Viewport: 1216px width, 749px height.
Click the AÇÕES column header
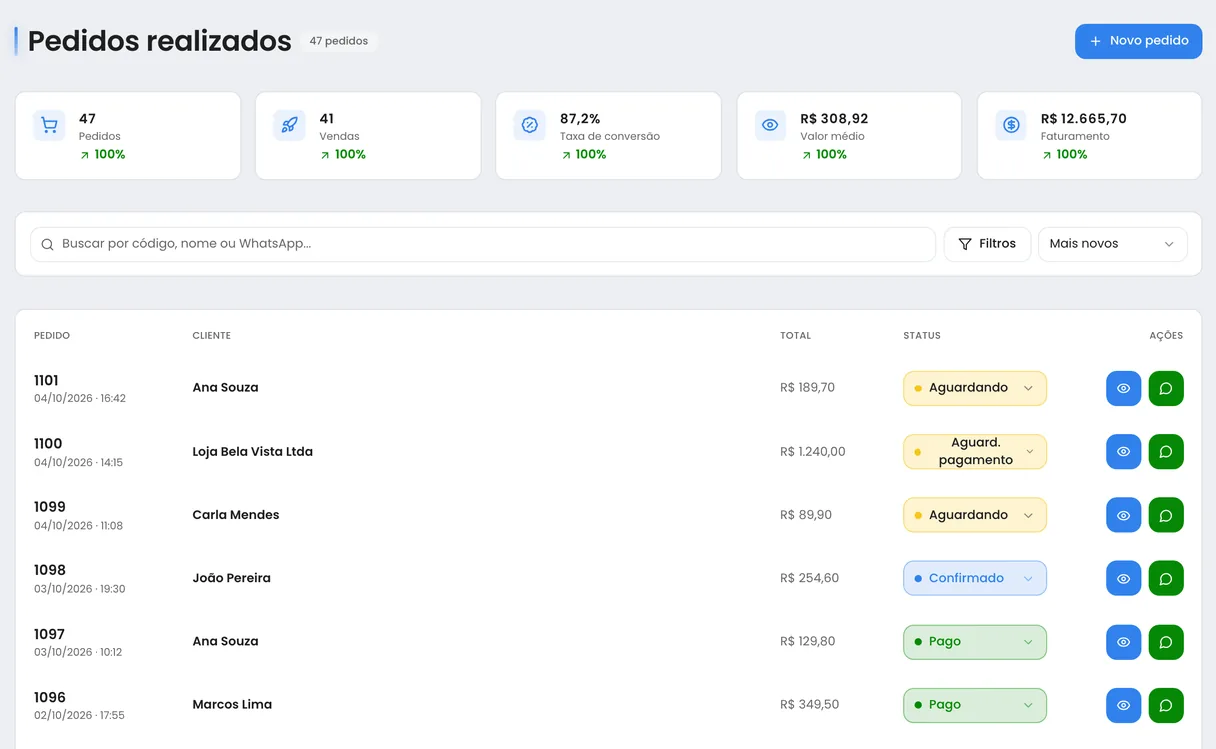[x=1166, y=336]
